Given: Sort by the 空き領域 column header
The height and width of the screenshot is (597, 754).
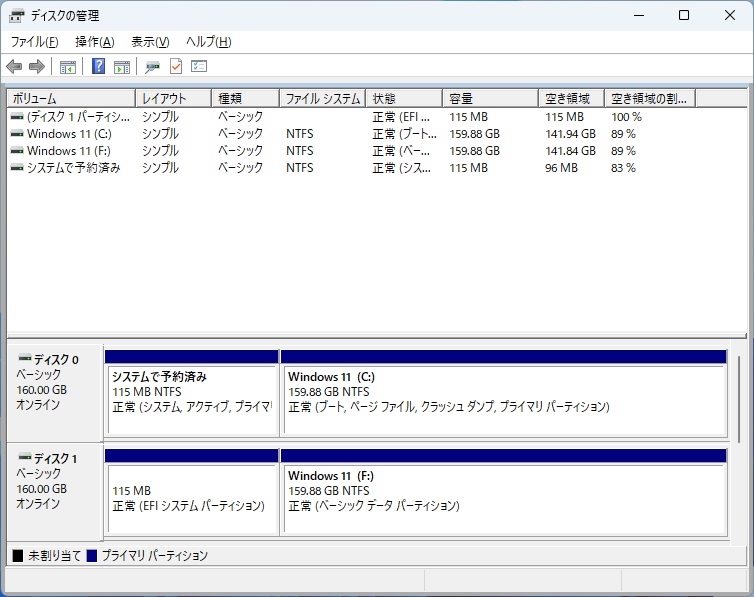Looking at the screenshot, I should [x=572, y=99].
